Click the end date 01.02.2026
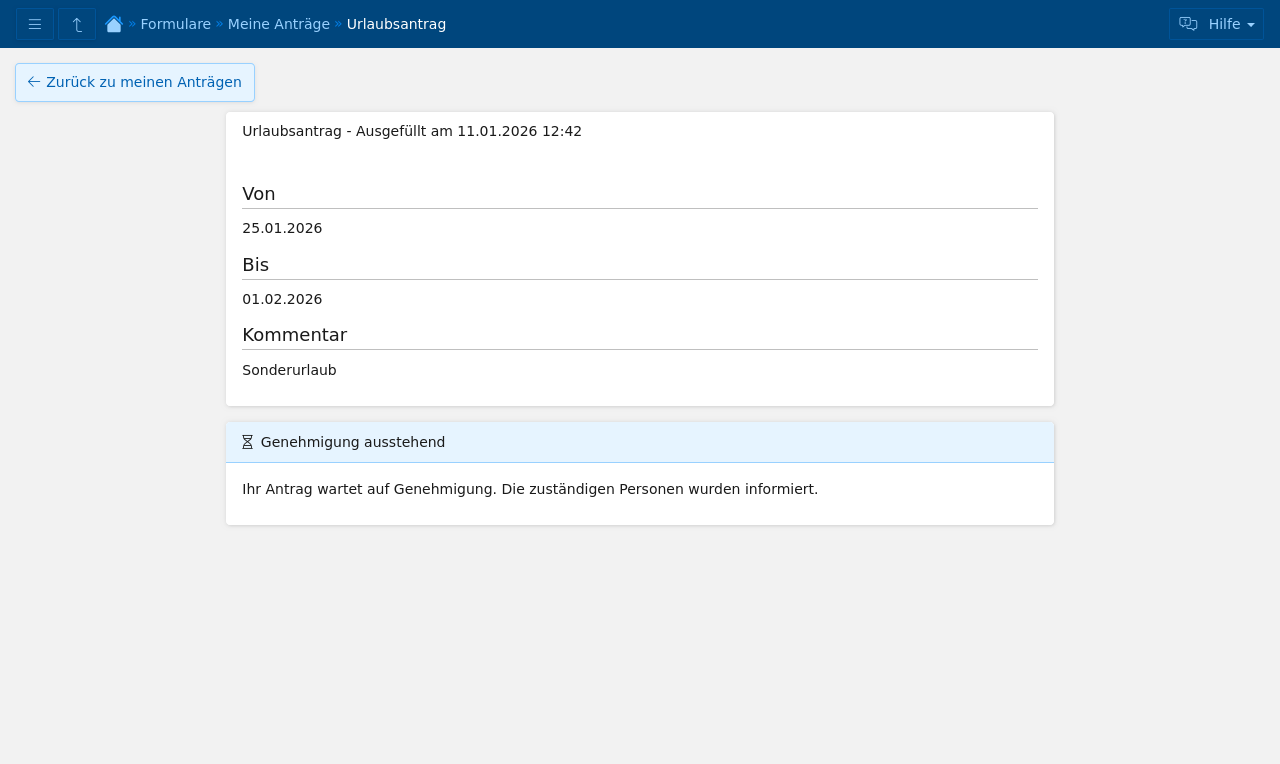1280x764 pixels. click(282, 299)
